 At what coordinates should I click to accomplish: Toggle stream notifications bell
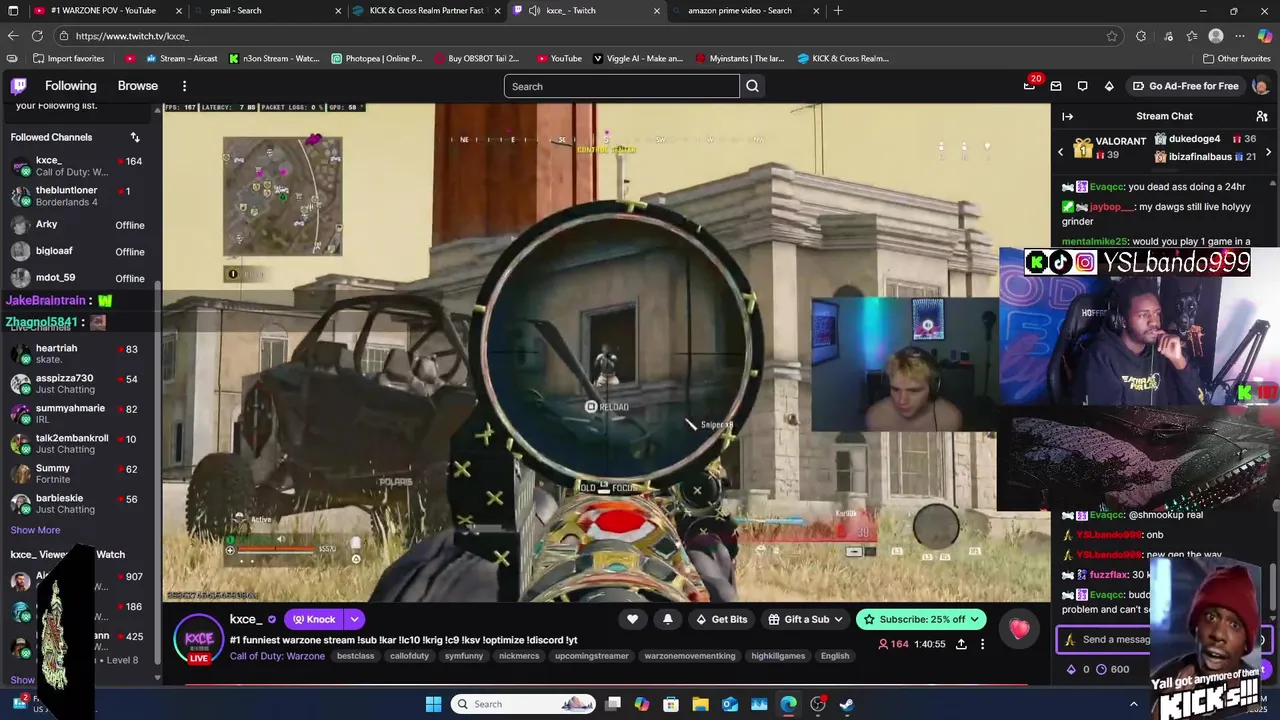coord(668,619)
